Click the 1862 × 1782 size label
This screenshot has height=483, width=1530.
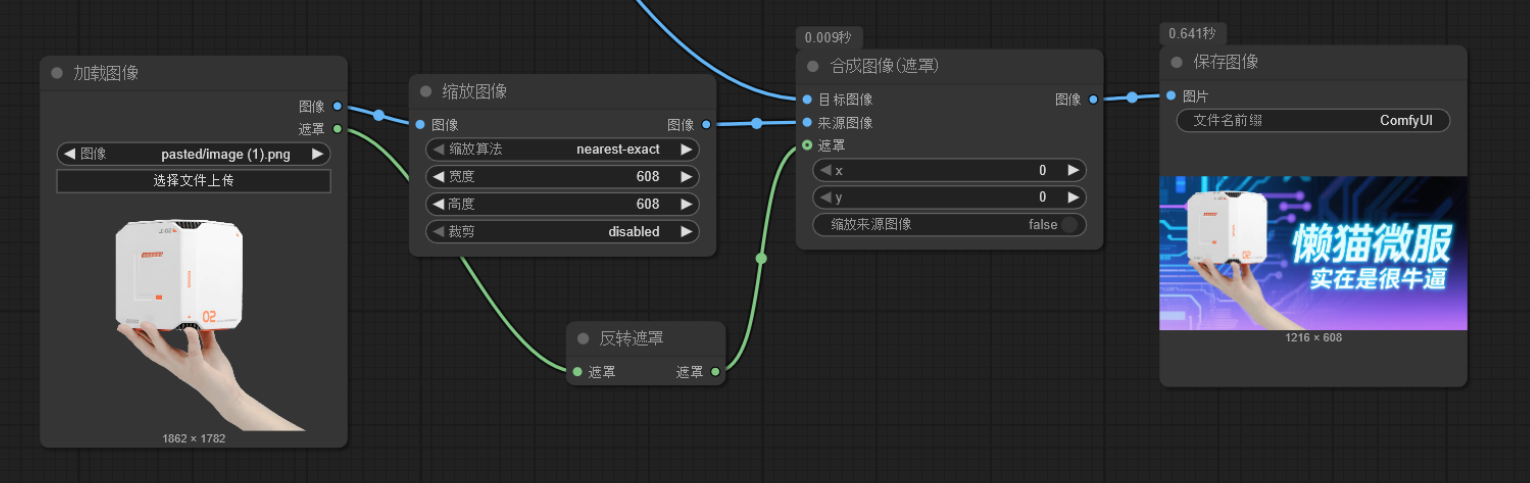pyautogui.click(x=194, y=438)
